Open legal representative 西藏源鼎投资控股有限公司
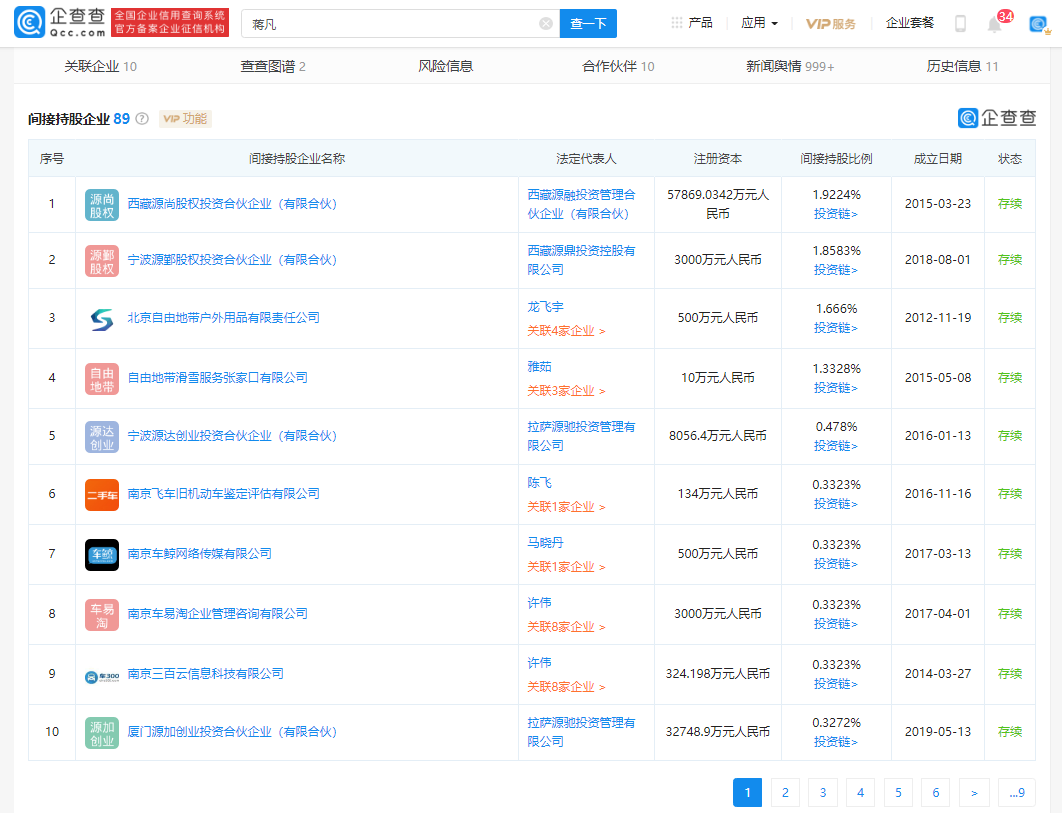The width and height of the screenshot is (1062, 813). tap(581, 260)
